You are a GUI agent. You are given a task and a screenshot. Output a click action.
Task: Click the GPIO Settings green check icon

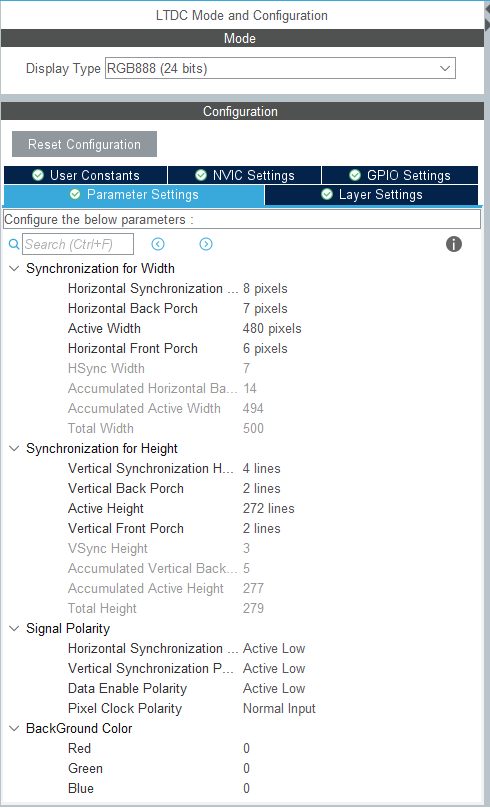pyautogui.click(x=355, y=175)
